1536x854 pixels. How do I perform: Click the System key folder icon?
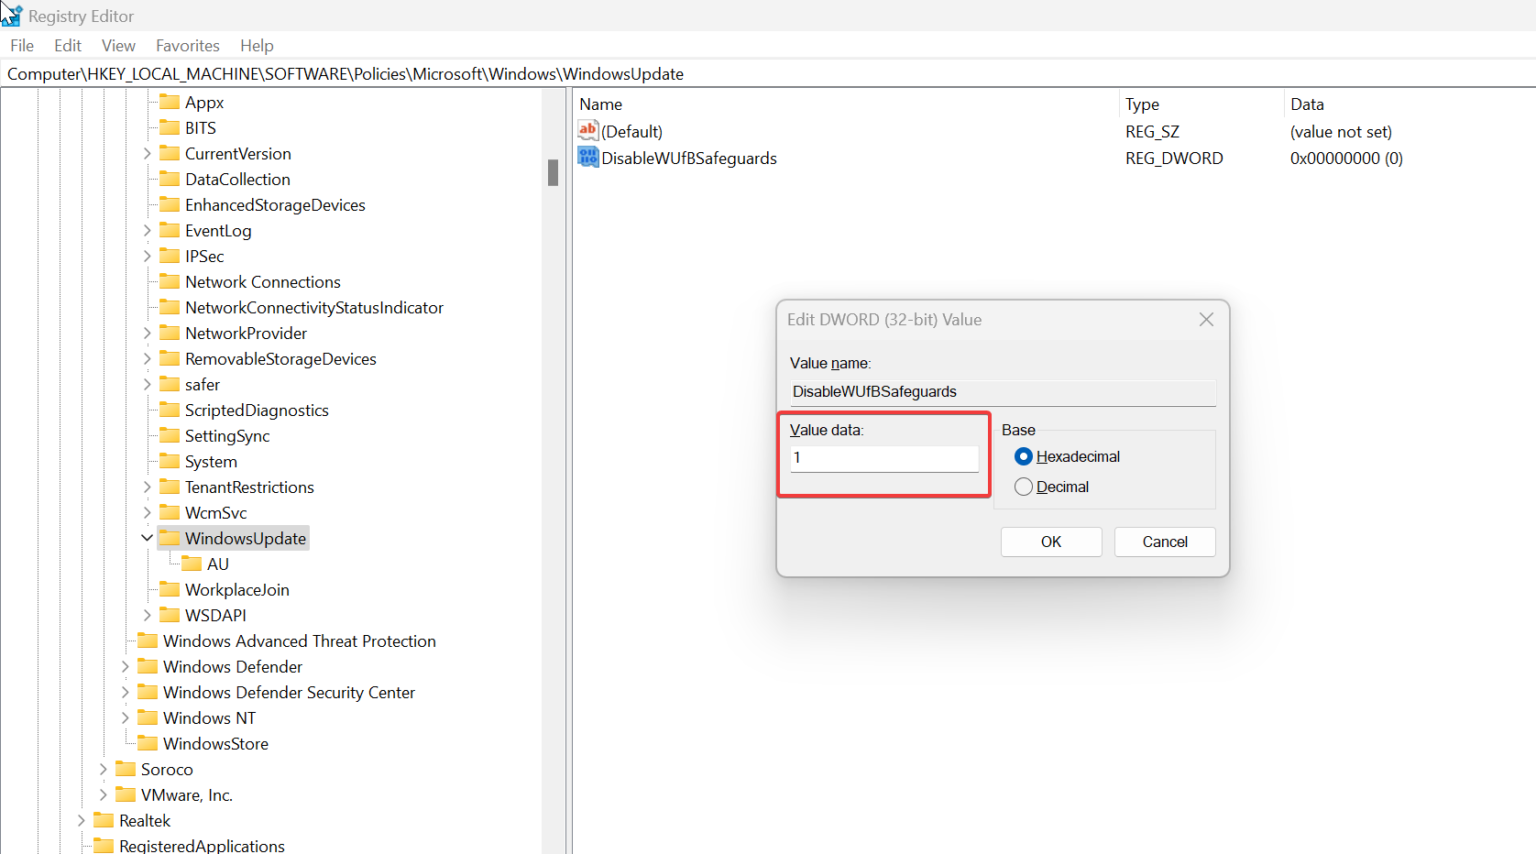tap(169, 461)
